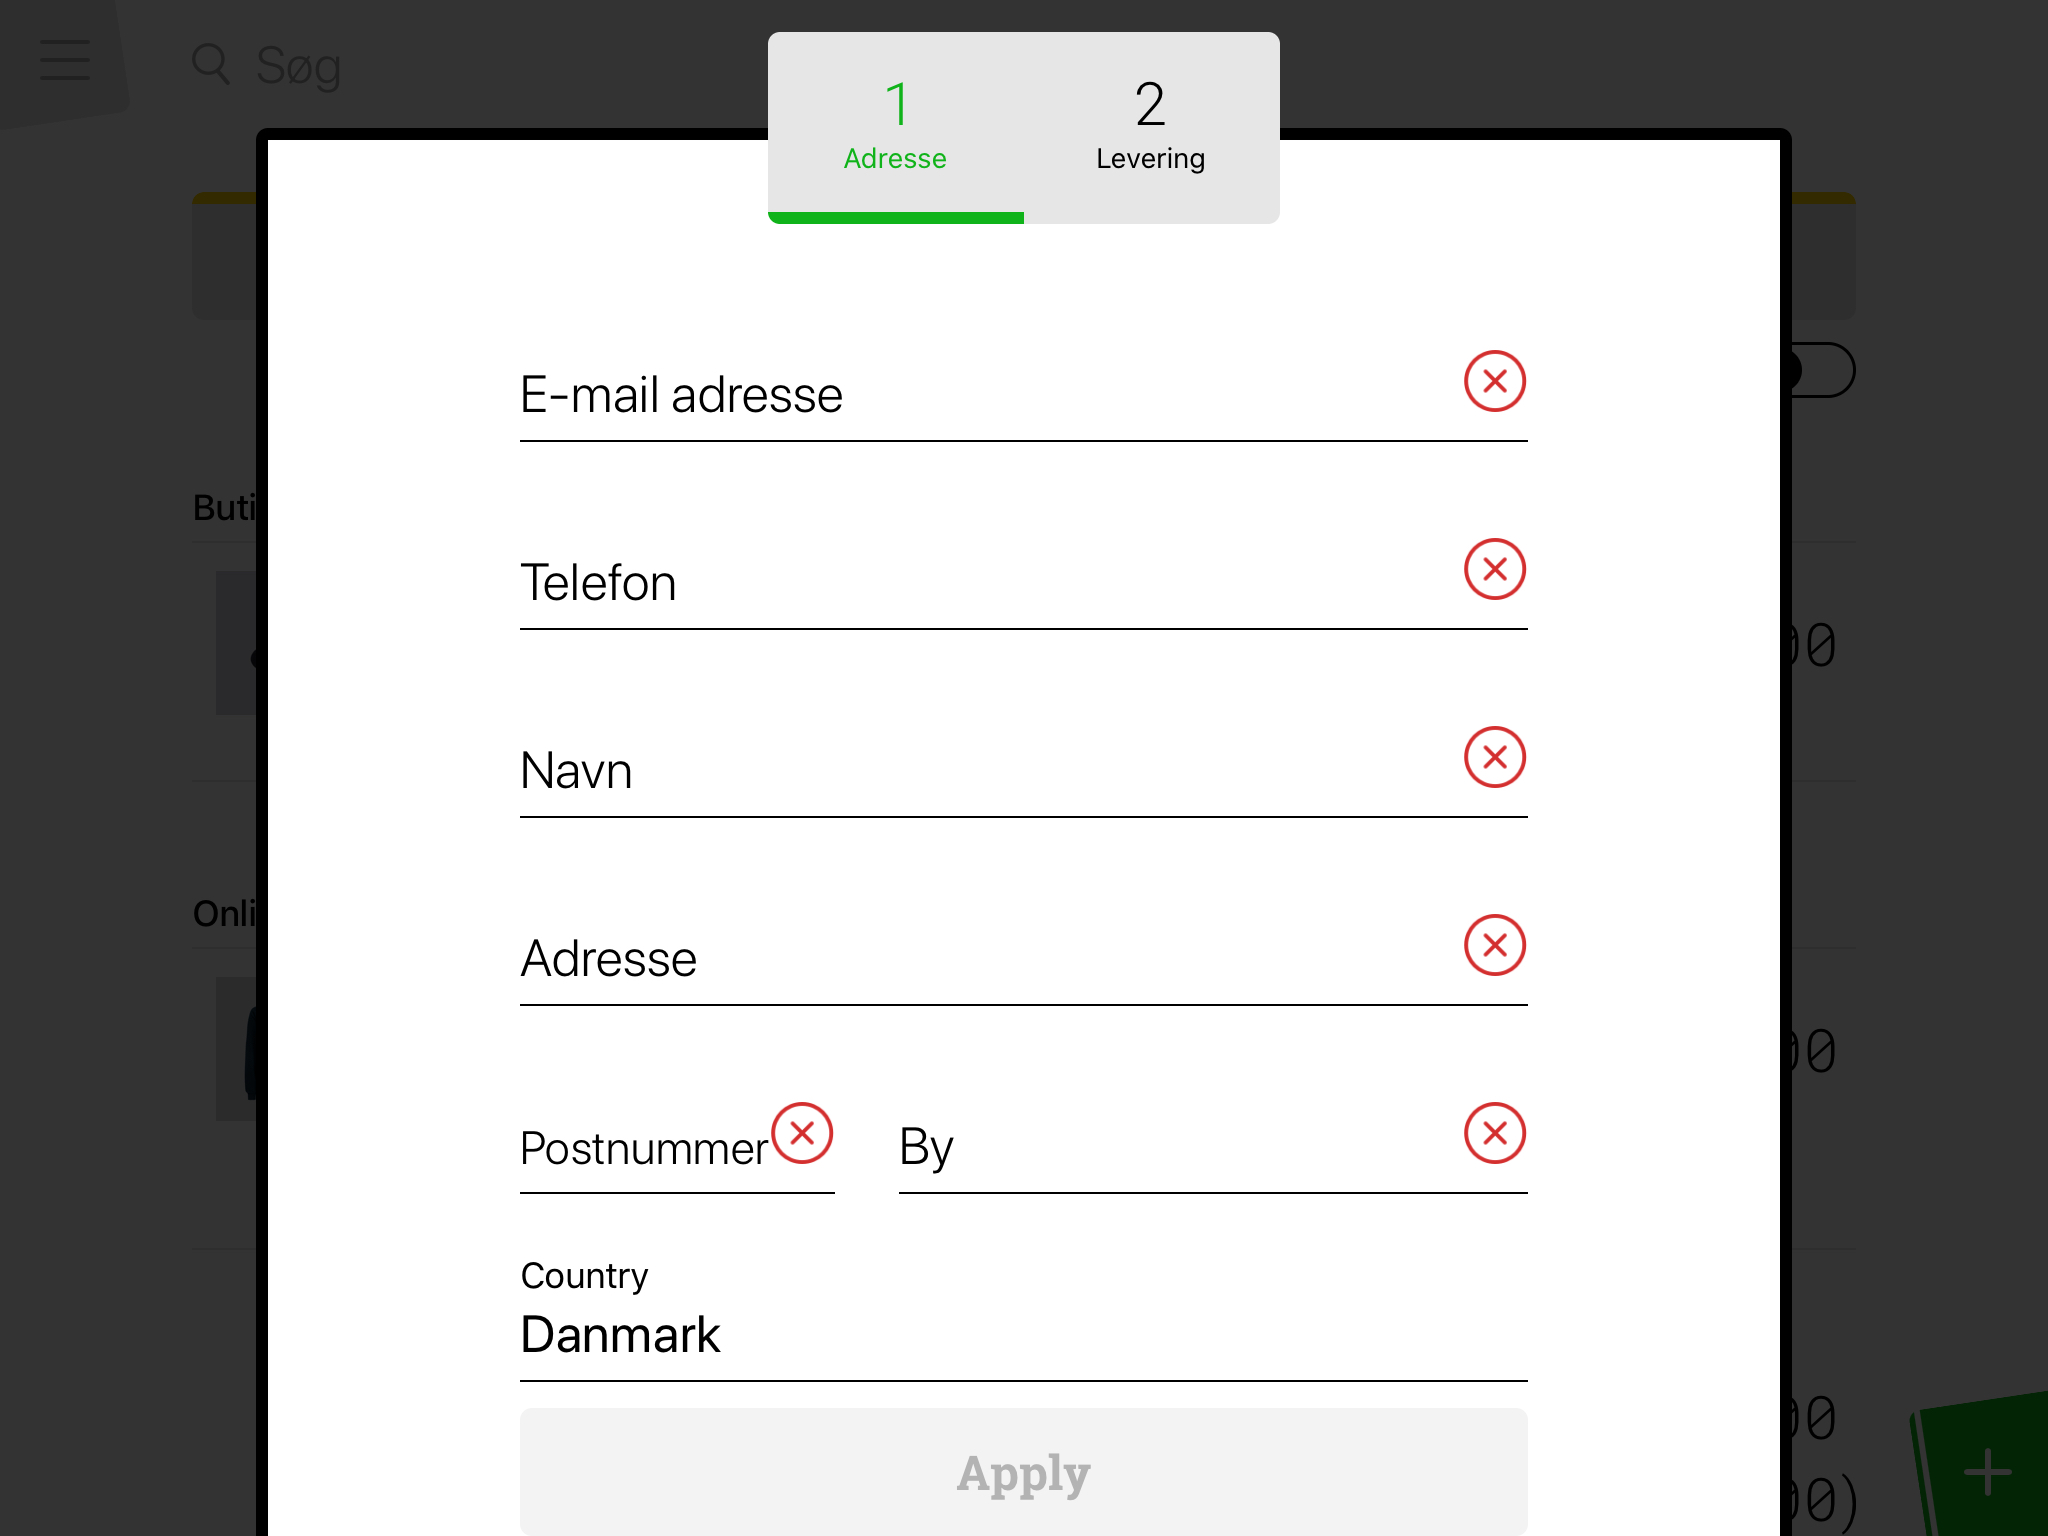Select the Adresse step tab
The width and height of the screenshot is (2048, 1536).
[x=895, y=126]
